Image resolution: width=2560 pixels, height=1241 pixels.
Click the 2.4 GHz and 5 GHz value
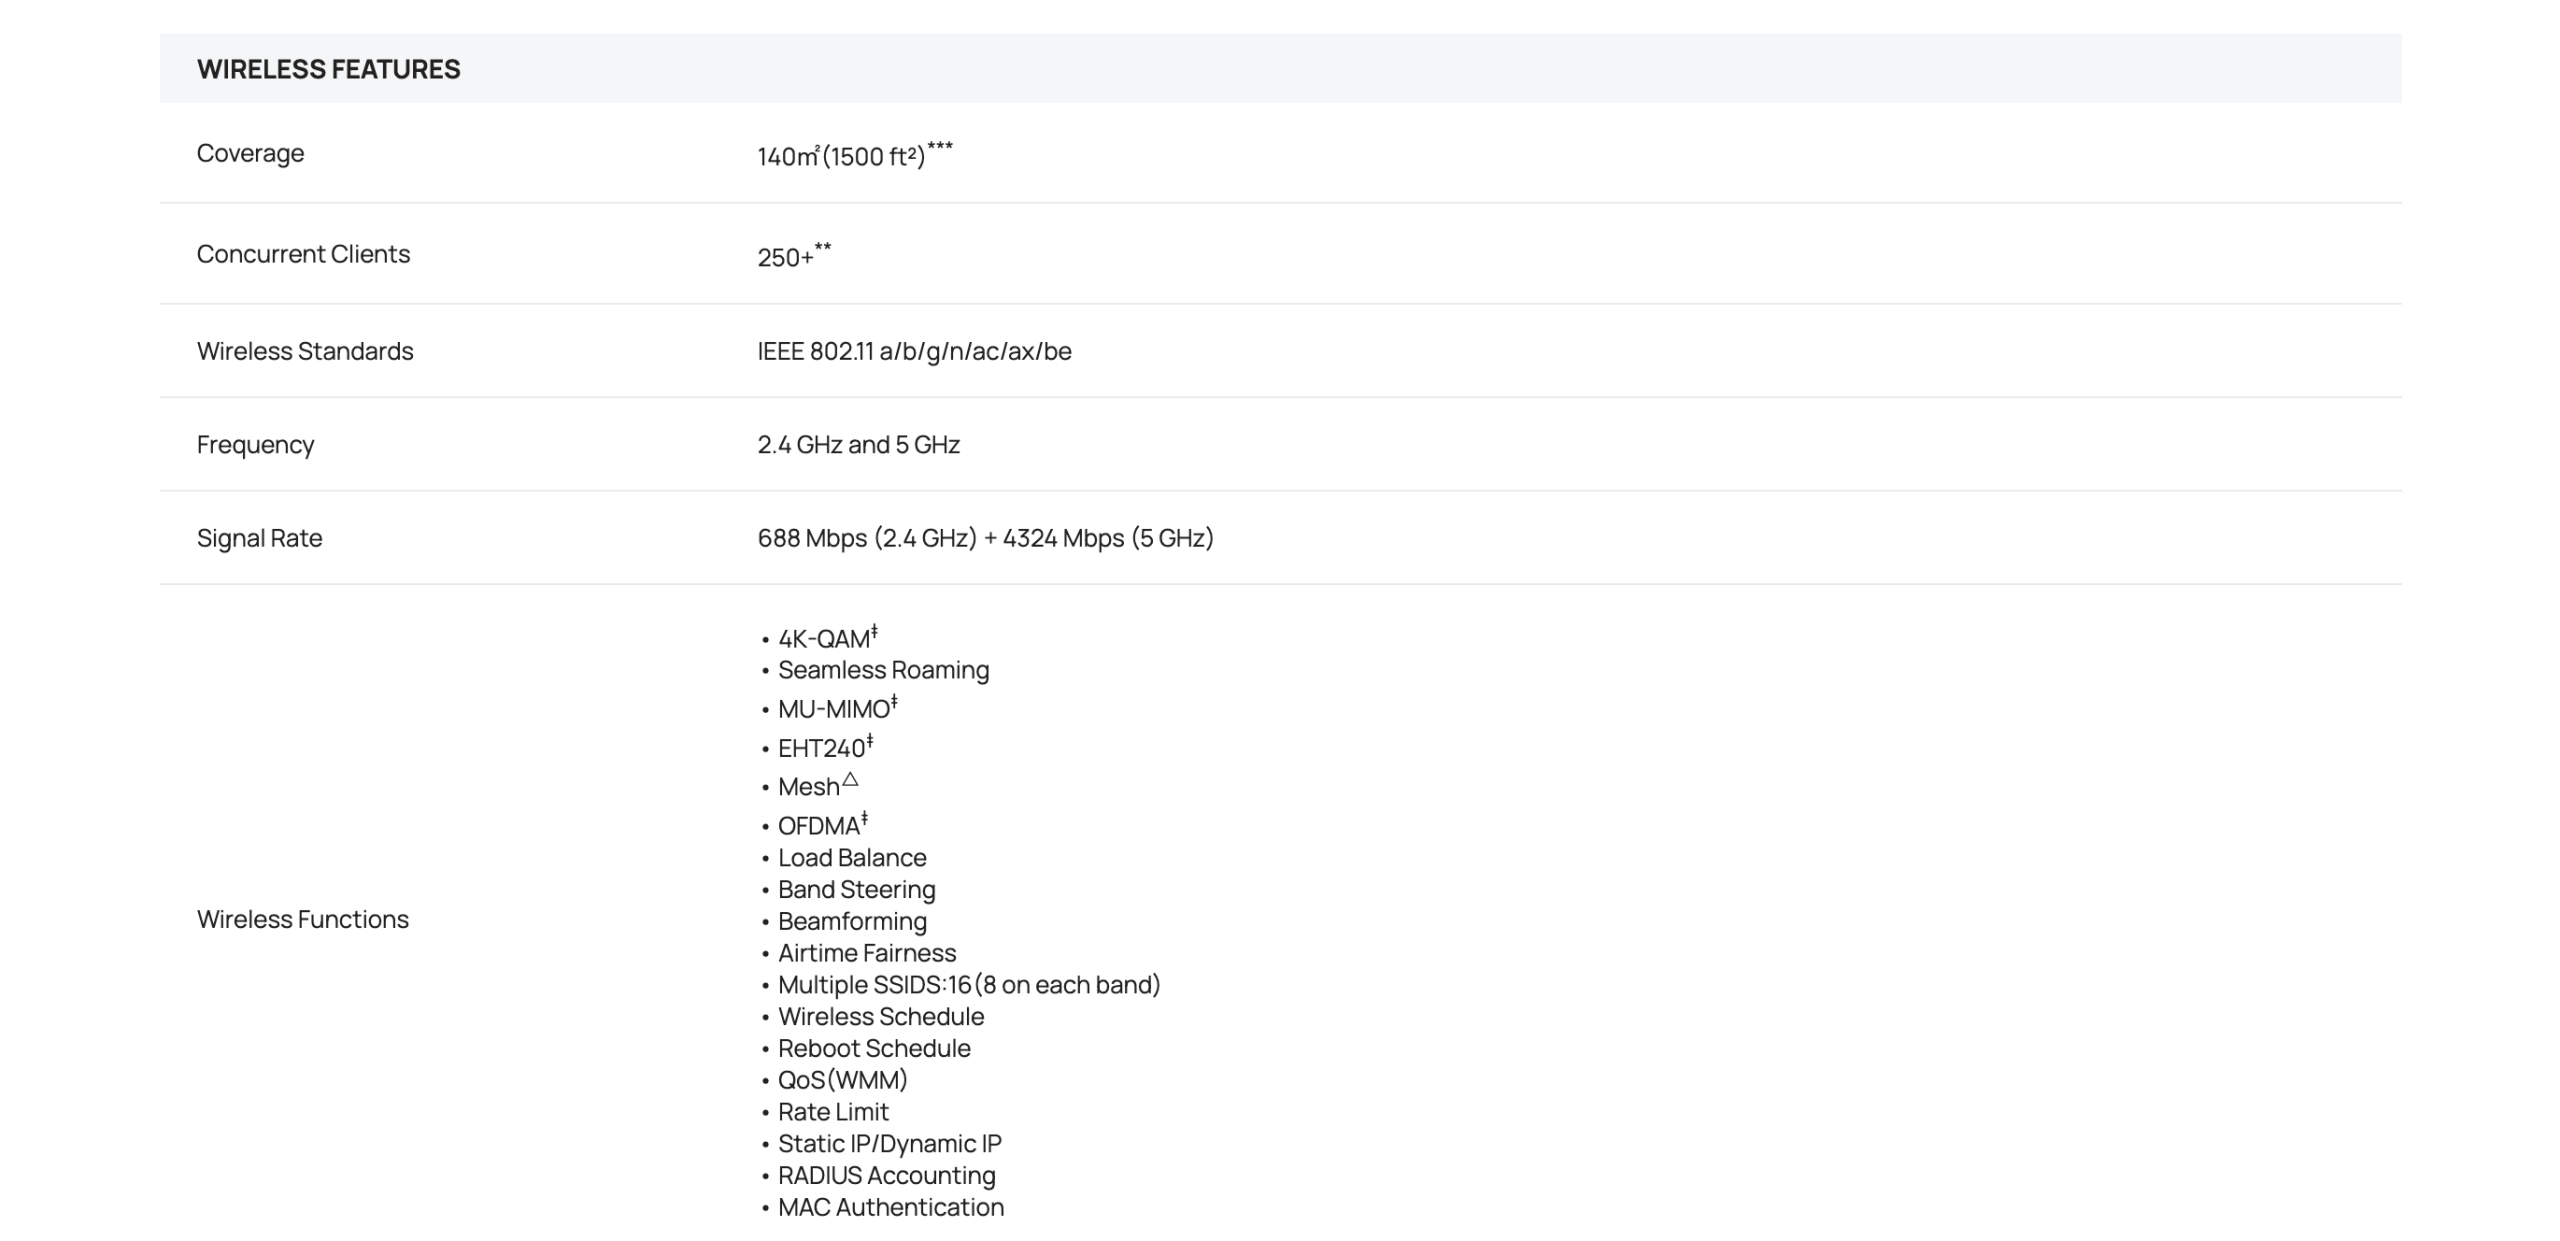[x=858, y=444]
